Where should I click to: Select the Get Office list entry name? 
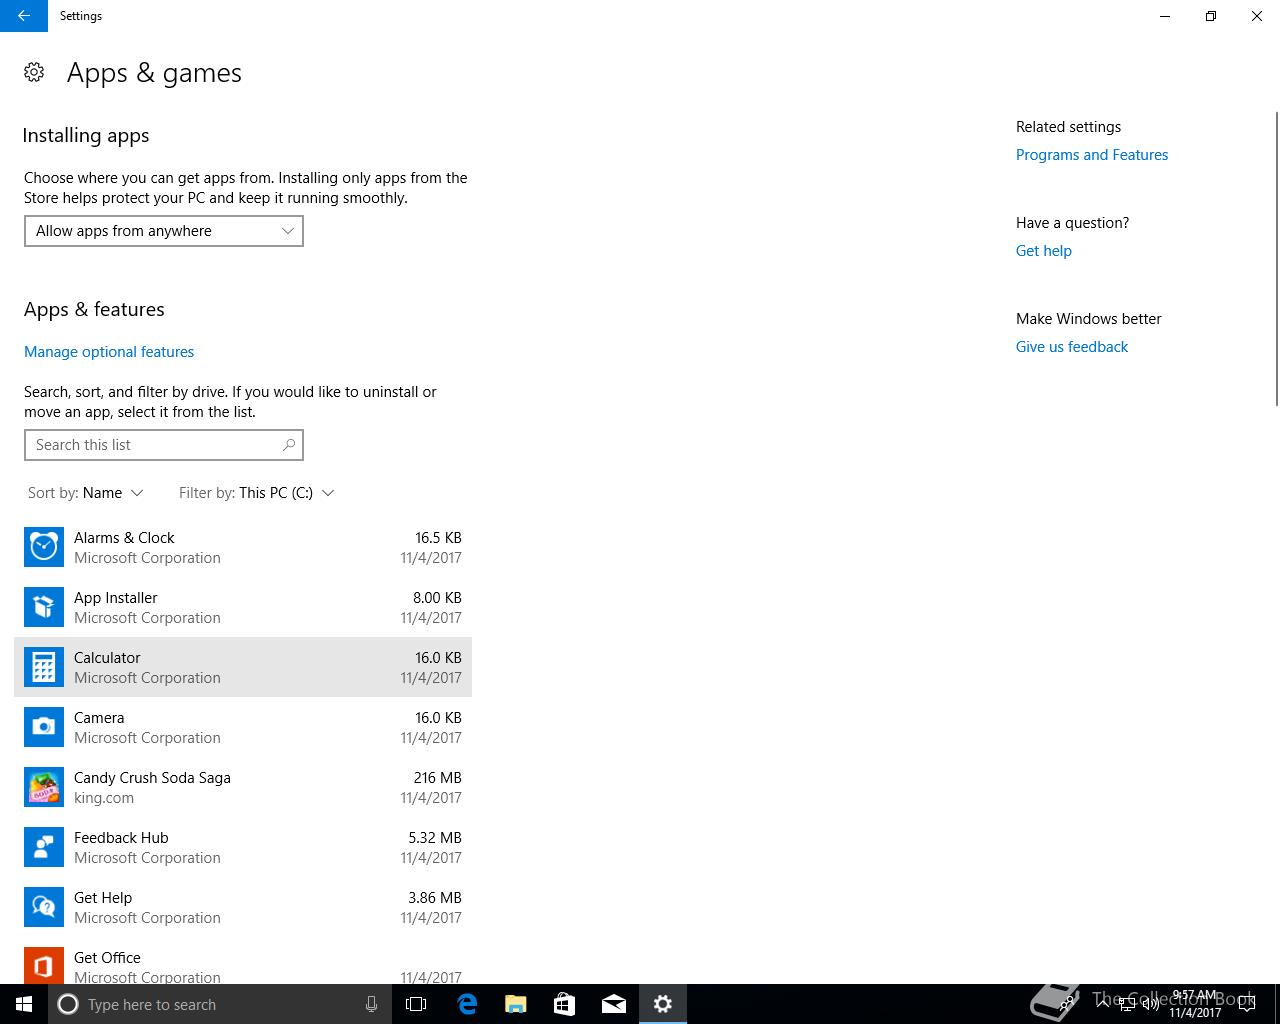(107, 958)
